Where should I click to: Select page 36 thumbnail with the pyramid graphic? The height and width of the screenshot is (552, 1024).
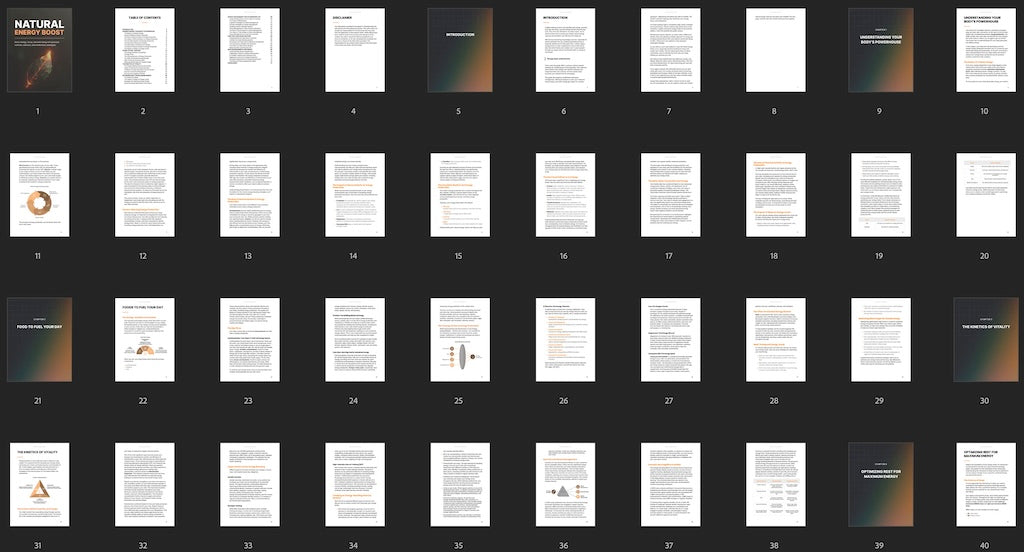point(564,484)
